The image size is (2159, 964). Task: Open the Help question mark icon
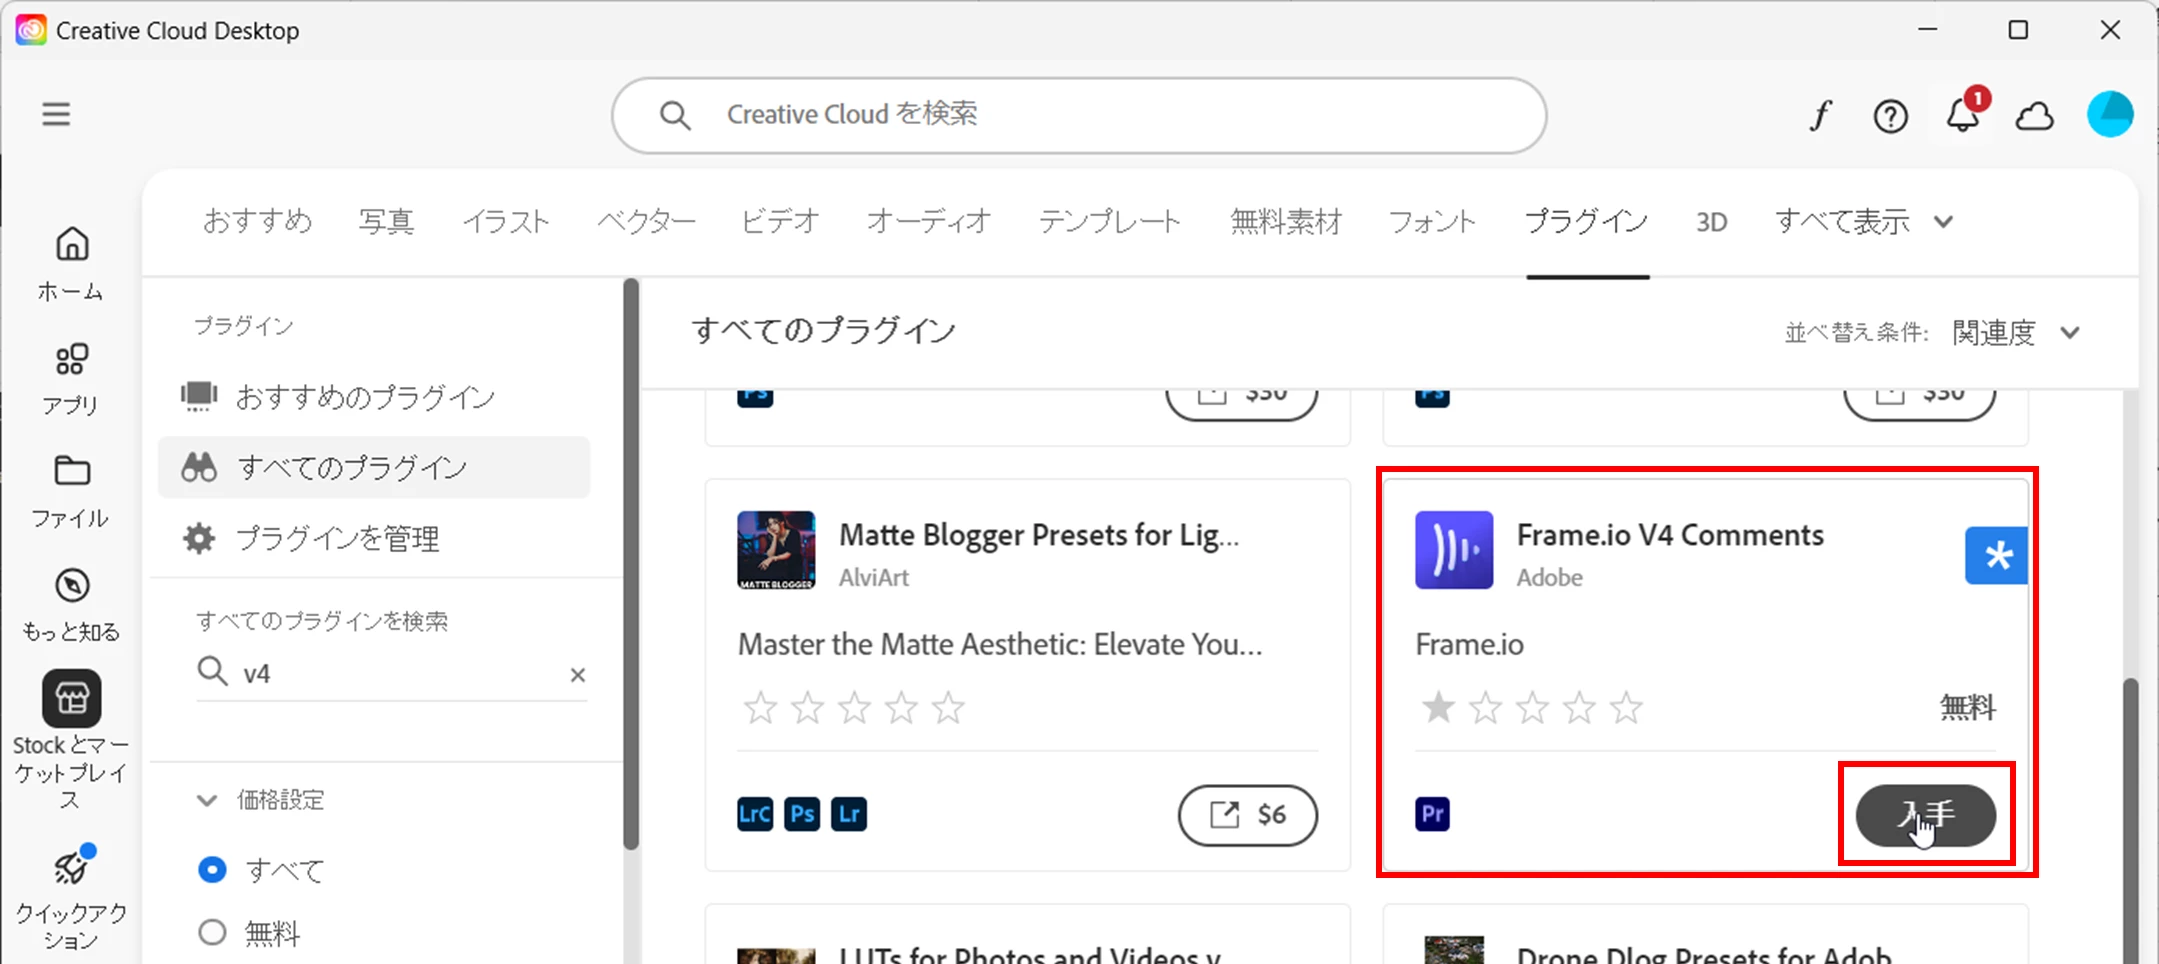click(1890, 117)
